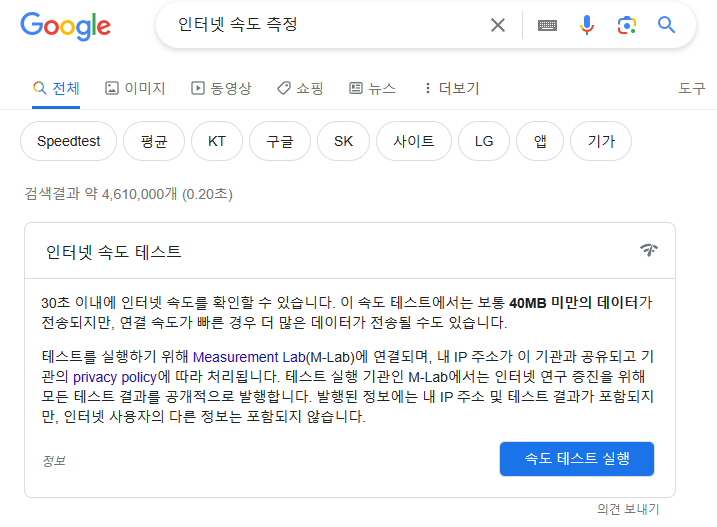Click the result count text 검색결과 약 4,610,000개
This screenshot has height=527, width=717.
click(x=101, y=194)
